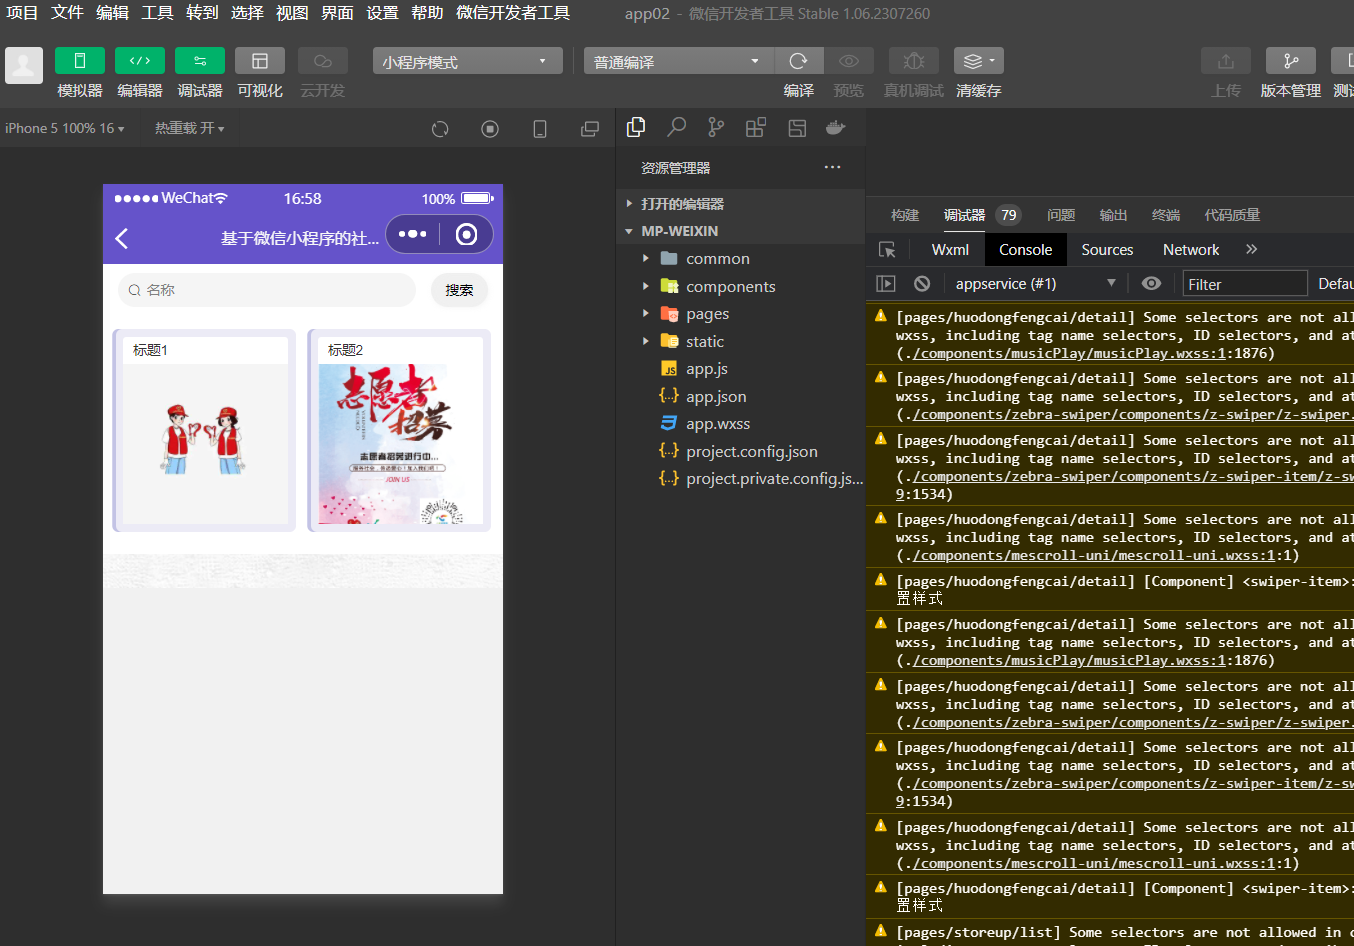The width and height of the screenshot is (1354, 946).
Task: Toggle the console sidebar icon
Action: pyautogui.click(x=886, y=284)
